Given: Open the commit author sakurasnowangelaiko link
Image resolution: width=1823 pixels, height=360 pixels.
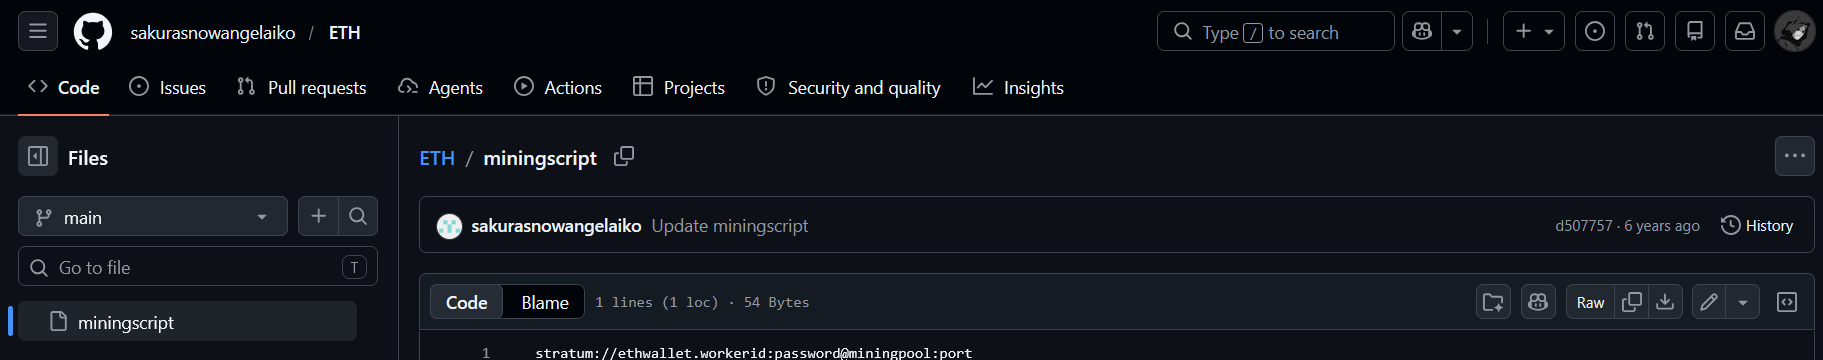Looking at the screenshot, I should coord(556,226).
